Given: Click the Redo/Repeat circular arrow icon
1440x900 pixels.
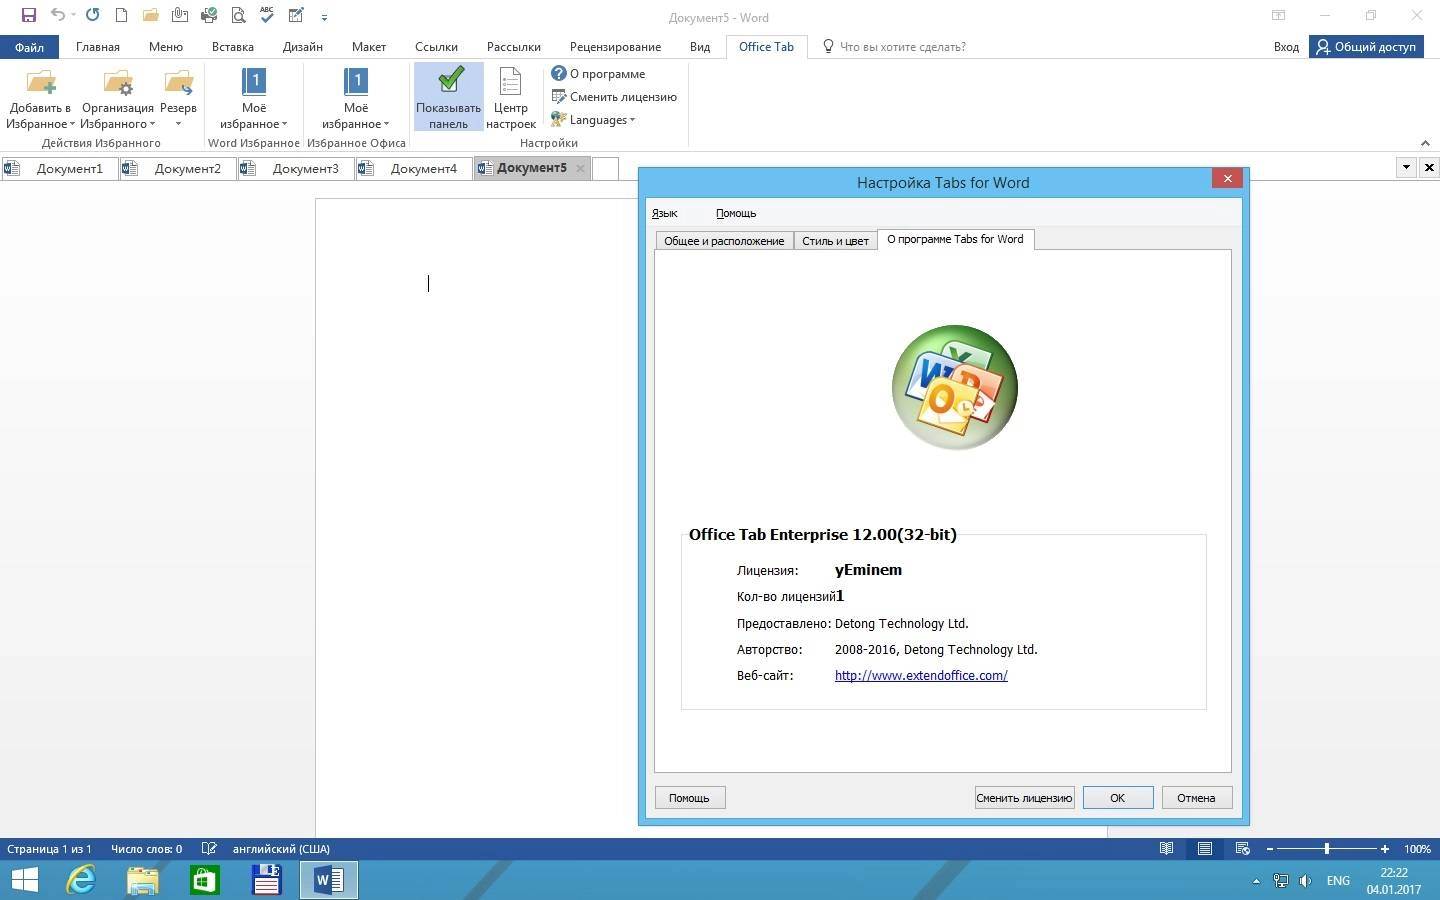Looking at the screenshot, I should [93, 16].
